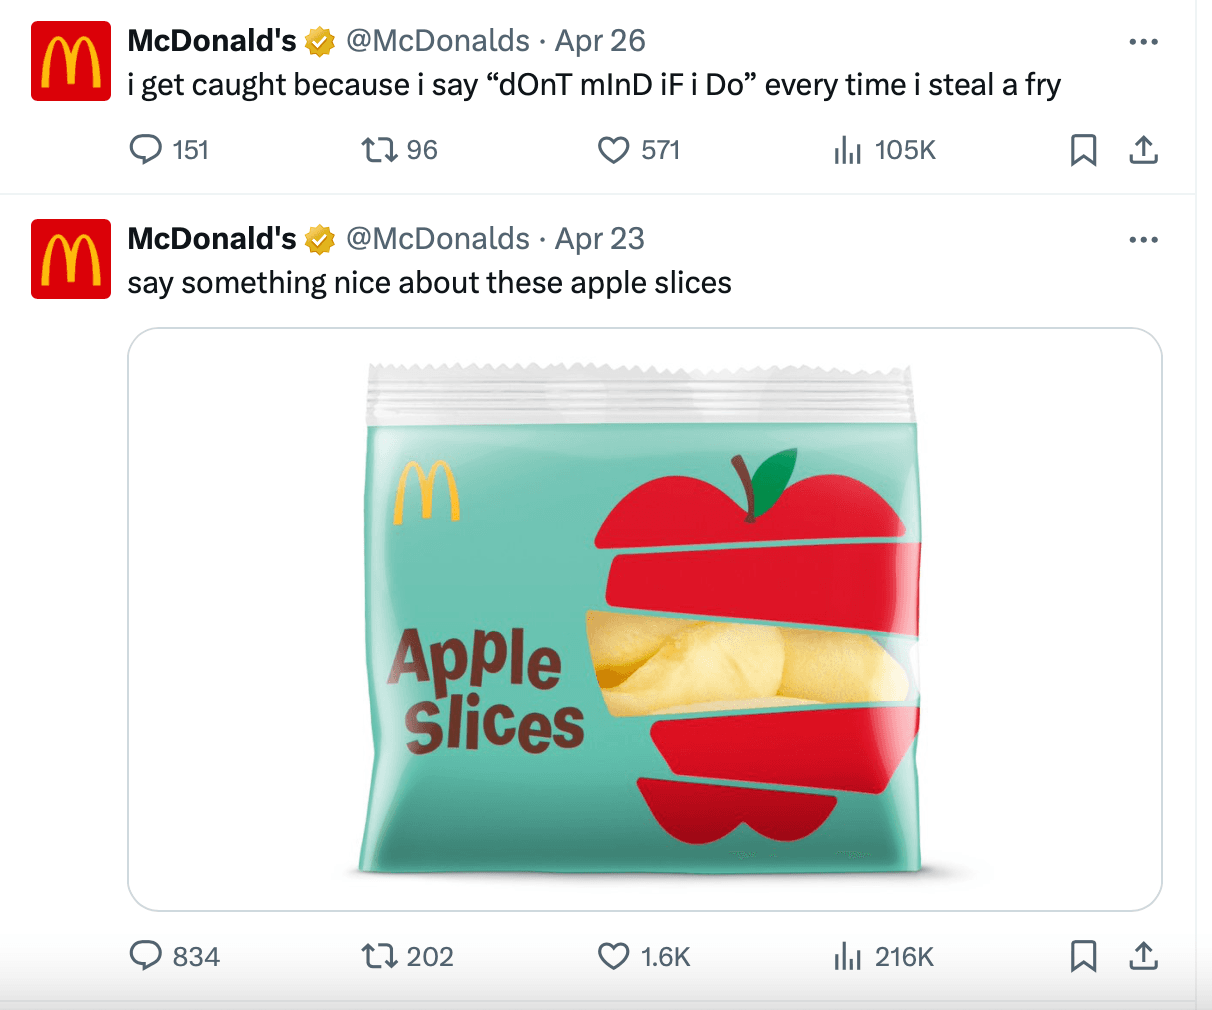This screenshot has width=1212, height=1010.
Task: Unlike the fry tweet's heart icon
Action: tap(613, 149)
